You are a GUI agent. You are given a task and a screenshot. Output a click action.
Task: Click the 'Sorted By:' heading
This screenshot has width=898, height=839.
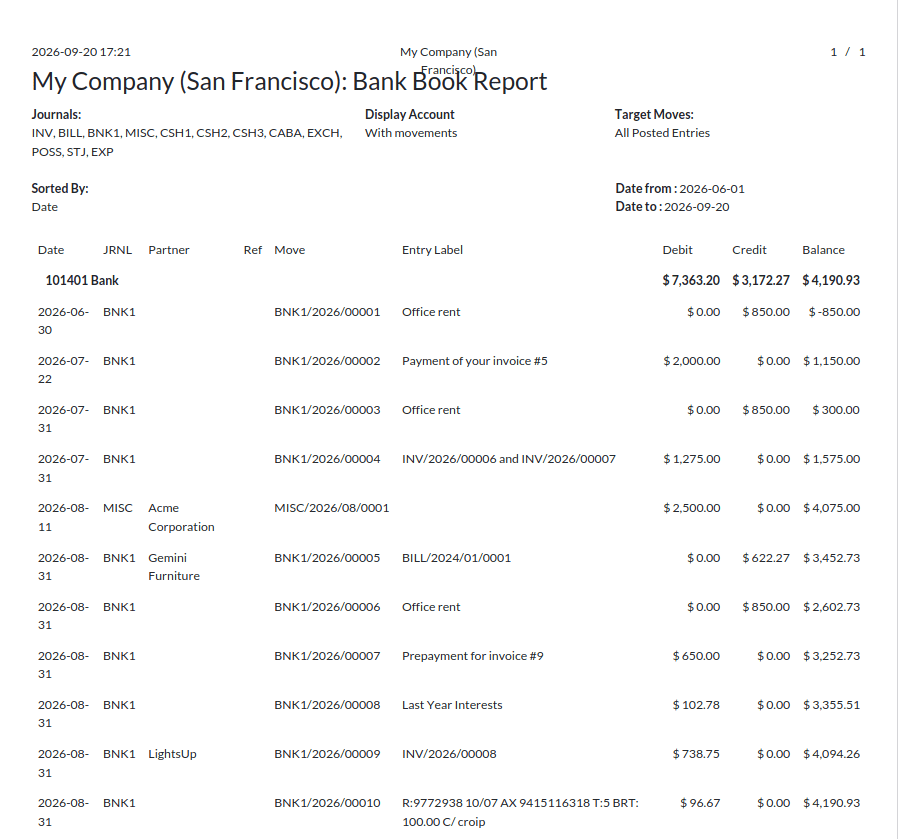pos(60,188)
